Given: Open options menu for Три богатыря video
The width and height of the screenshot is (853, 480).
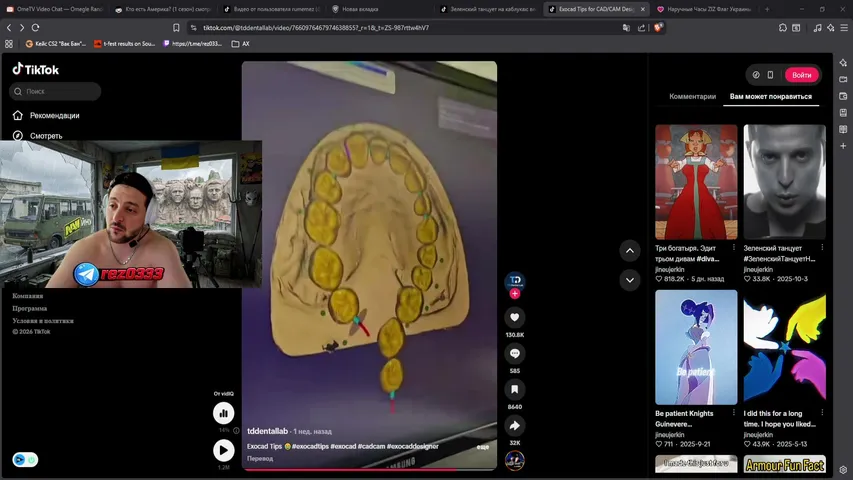Looking at the screenshot, I should 733,248.
